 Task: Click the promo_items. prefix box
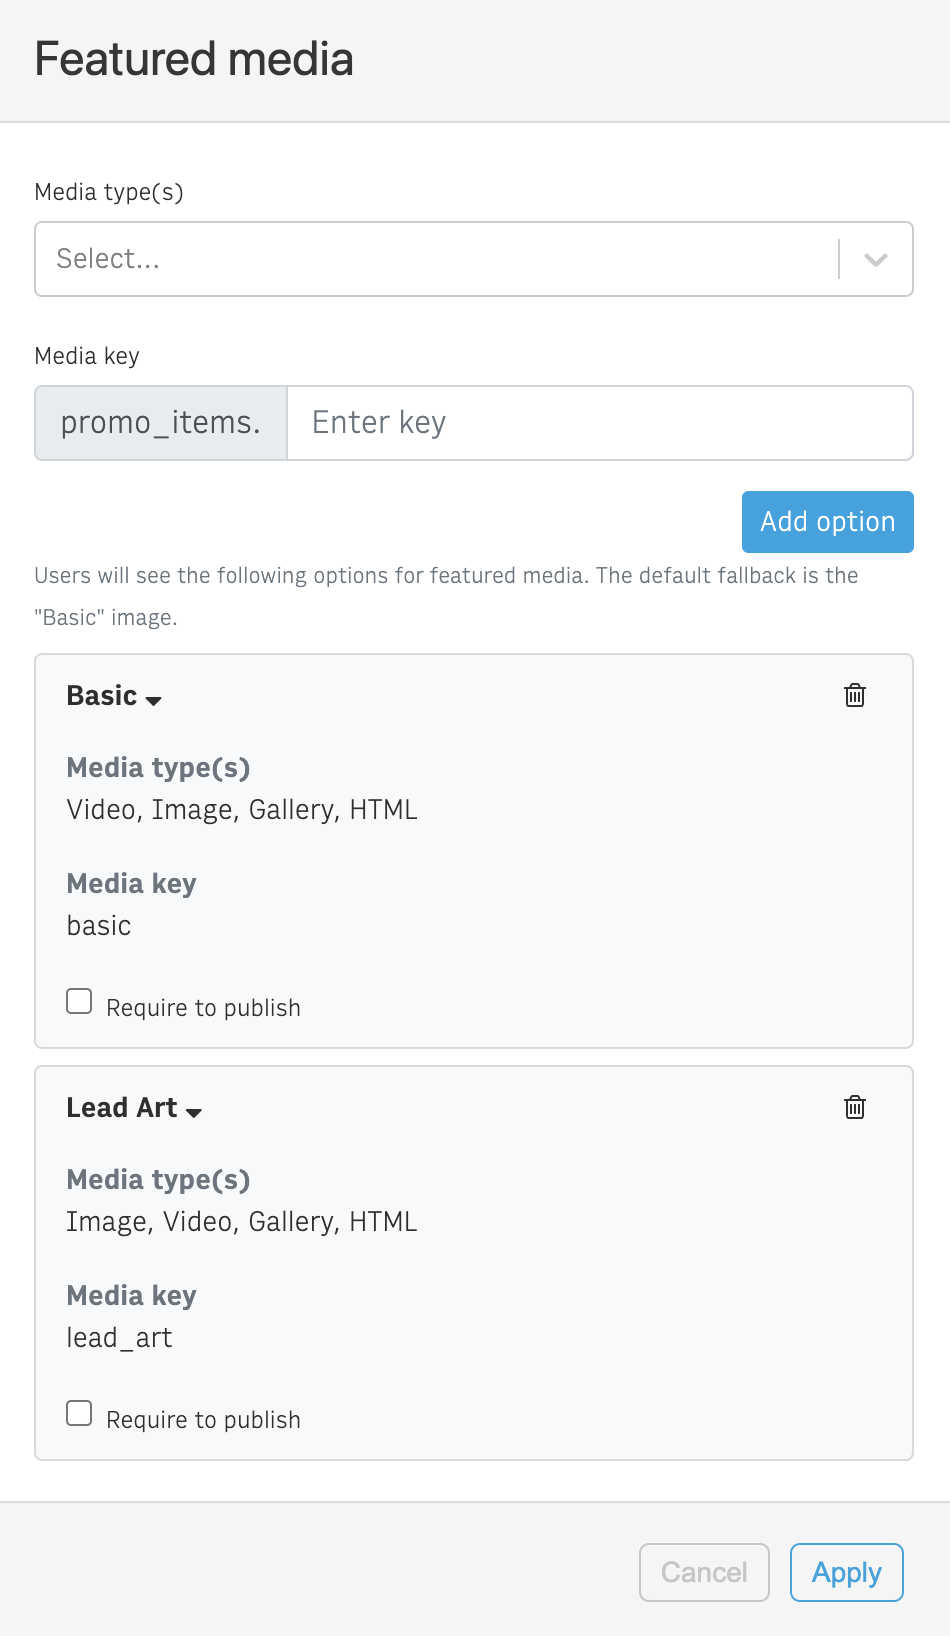pyautogui.click(x=161, y=423)
